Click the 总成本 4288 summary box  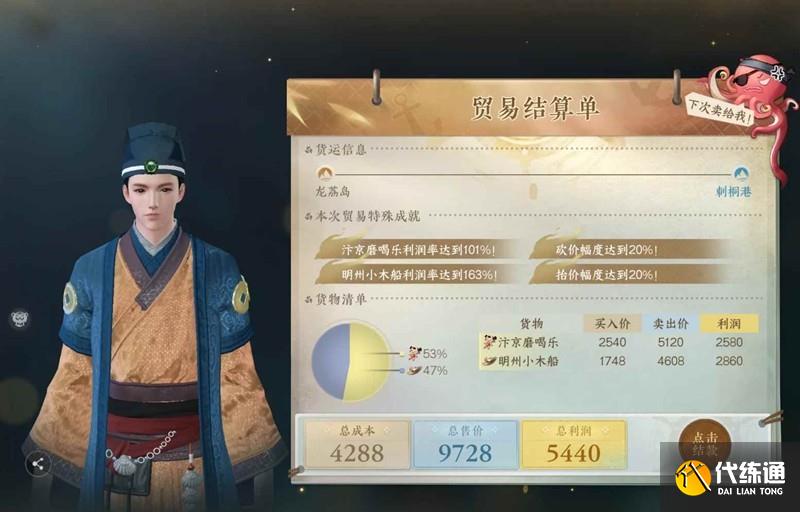[x=357, y=445]
